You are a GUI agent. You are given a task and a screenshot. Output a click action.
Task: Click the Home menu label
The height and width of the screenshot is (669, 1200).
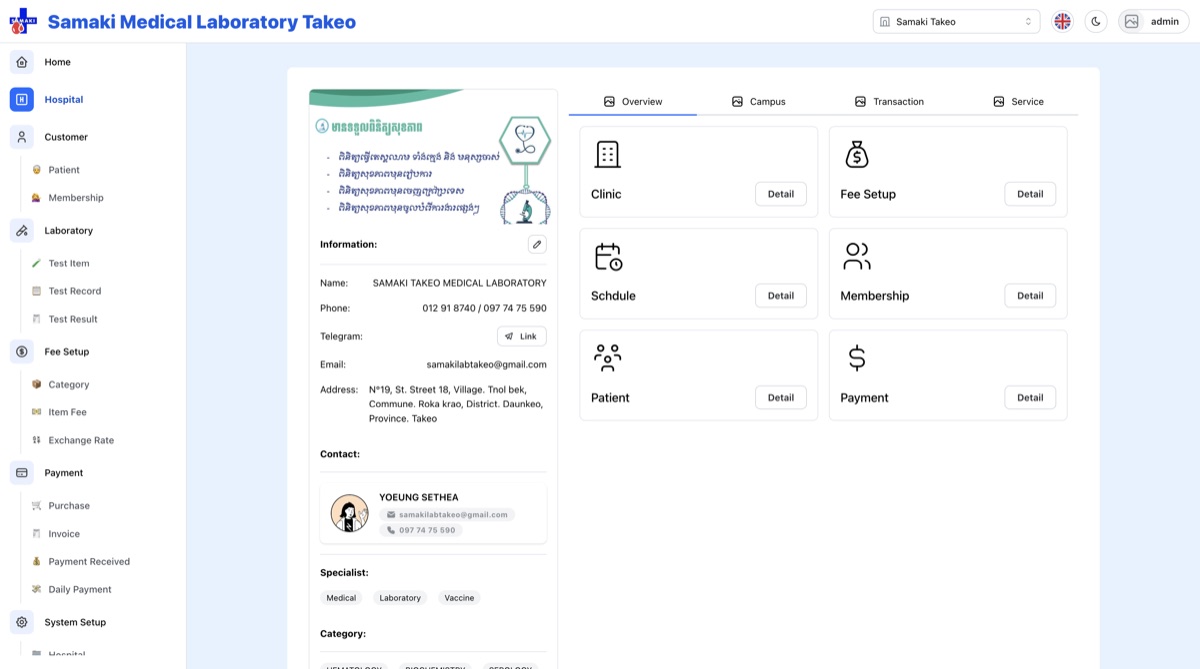click(x=57, y=62)
